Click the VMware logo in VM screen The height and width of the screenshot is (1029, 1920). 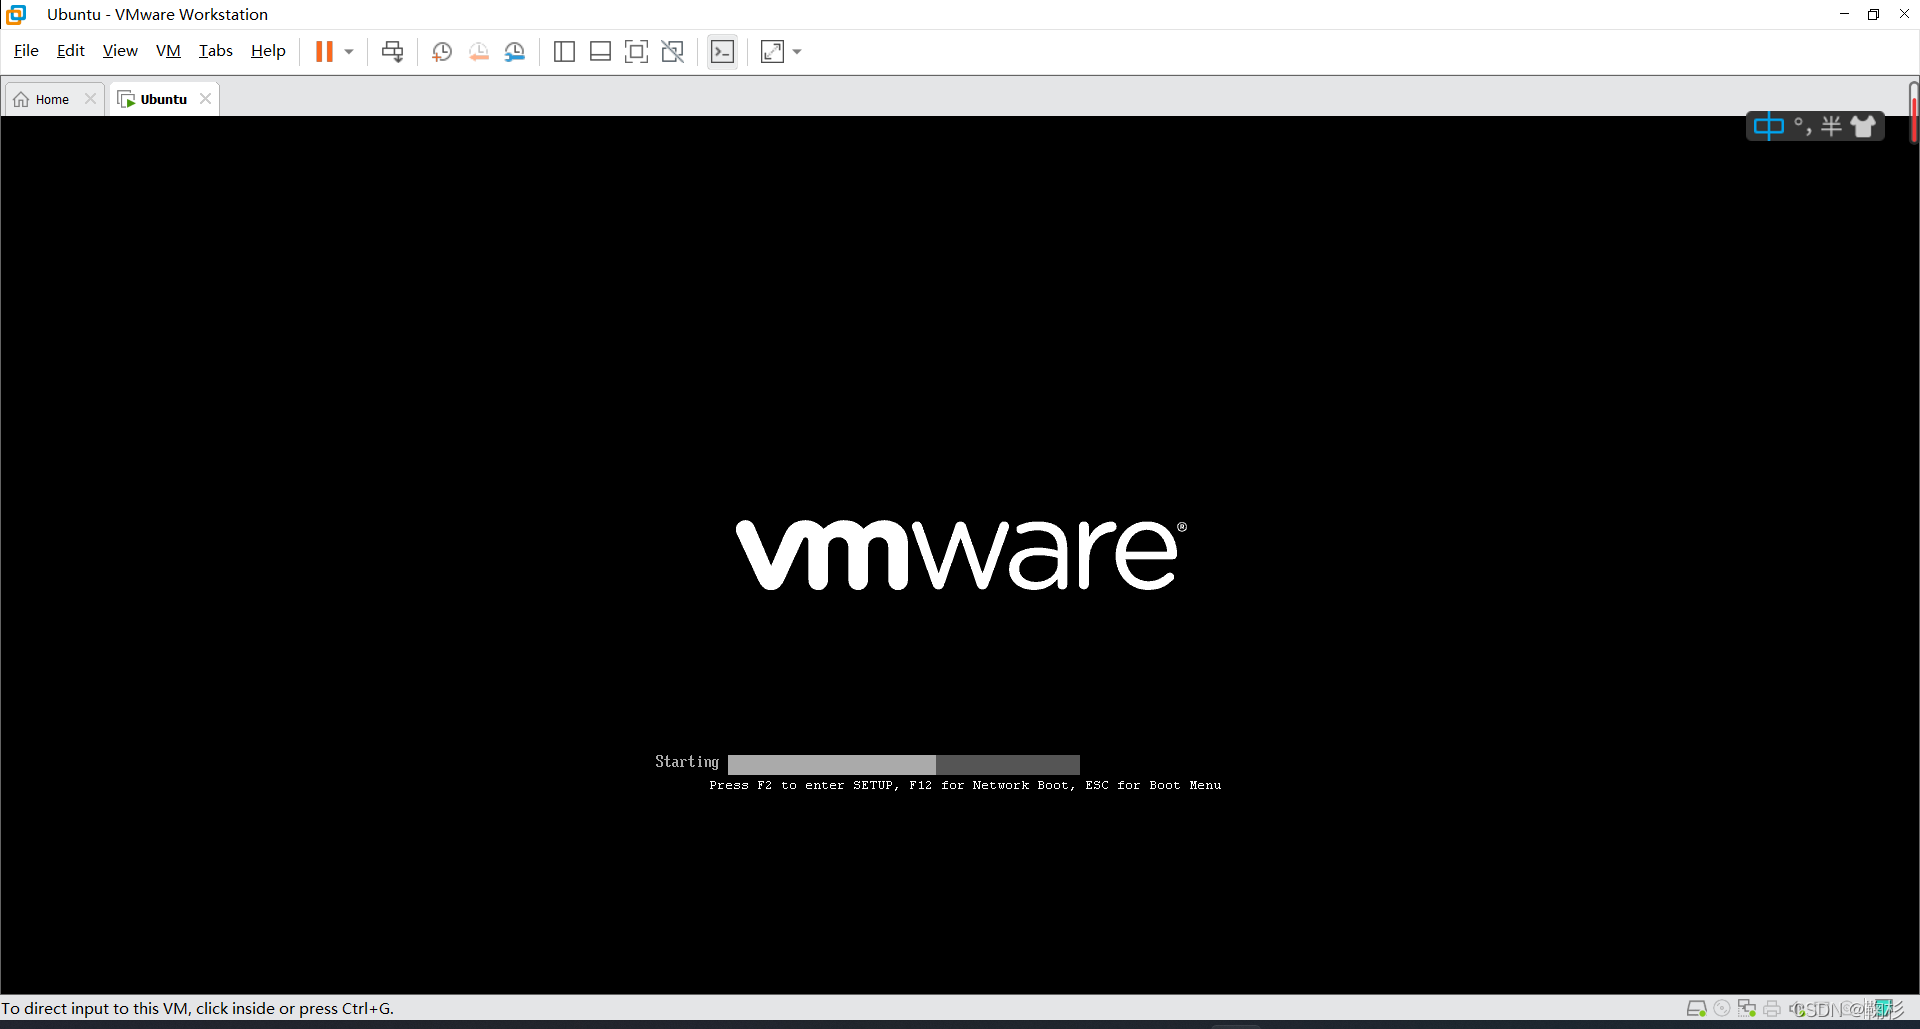(961, 555)
